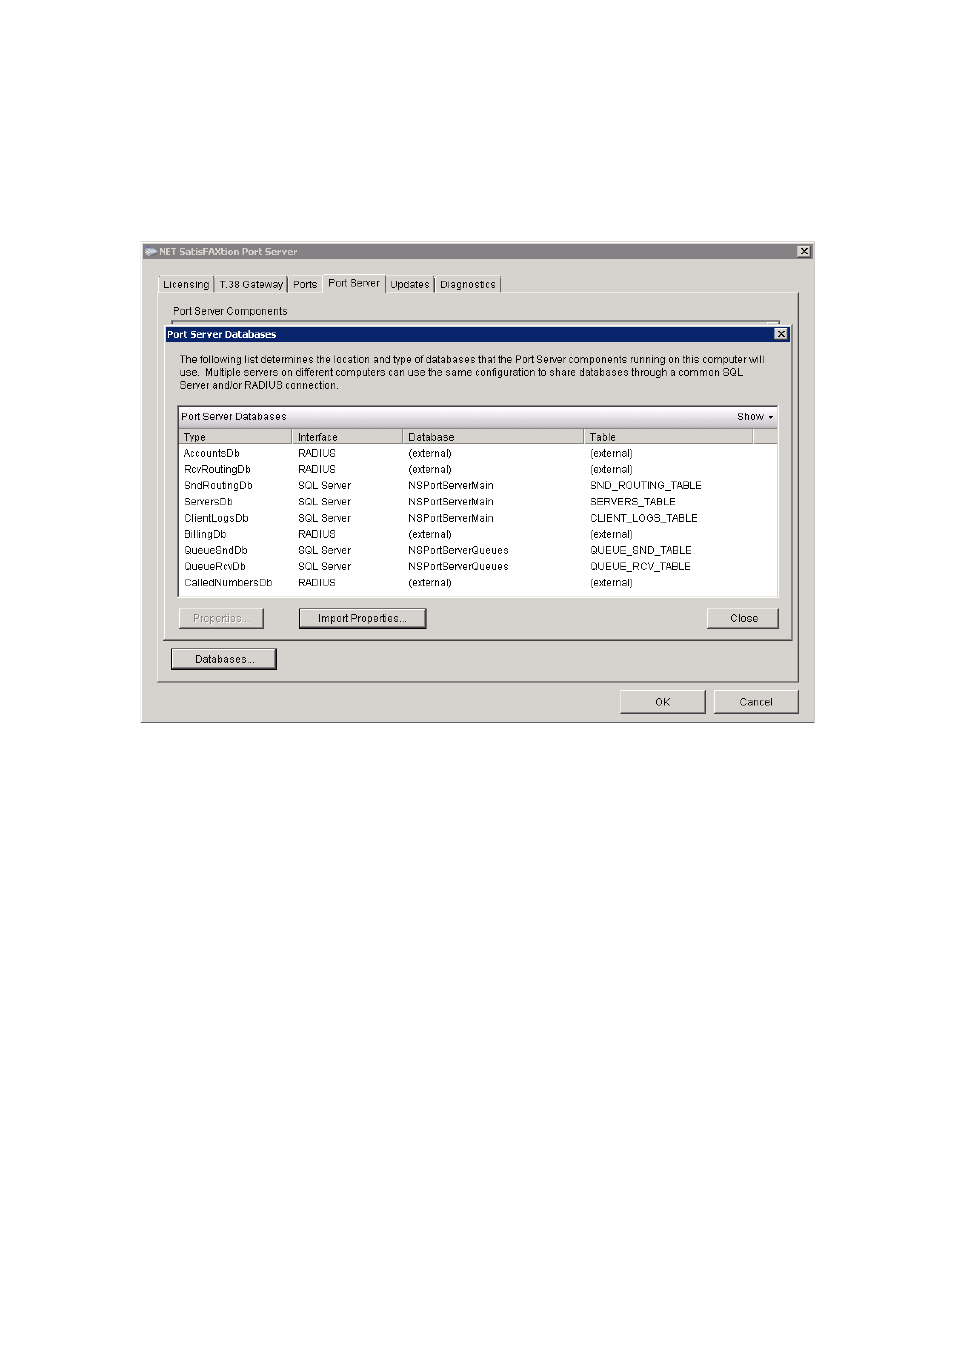This screenshot has height=1350, width=954.
Task: Click NSPortServerQueues in the QueueSndDb row
Action: (x=458, y=550)
